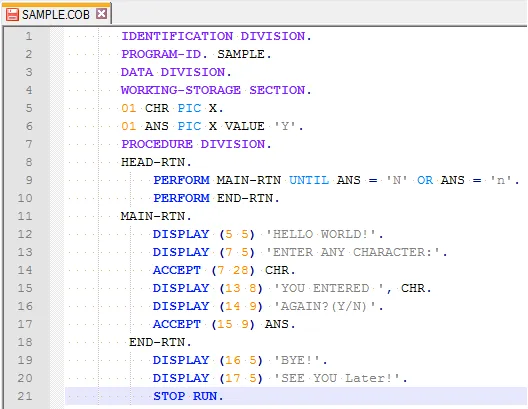Close the SAMPLE.COB tab
This screenshot has width=528, height=409.
pyautogui.click(x=101, y=14)
